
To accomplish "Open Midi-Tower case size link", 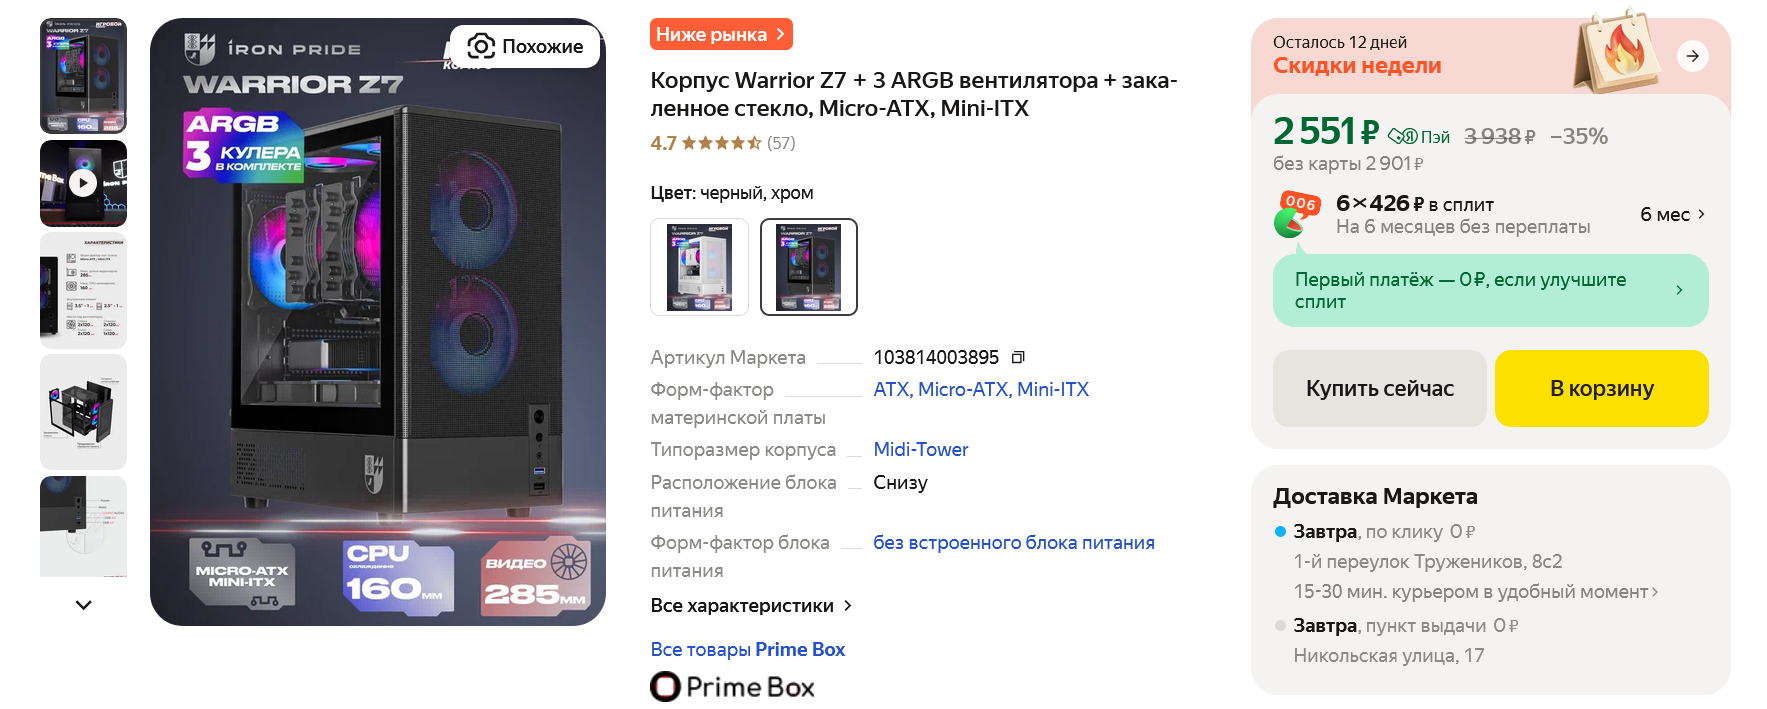I will pyautogui.click(x=920, y=450).
